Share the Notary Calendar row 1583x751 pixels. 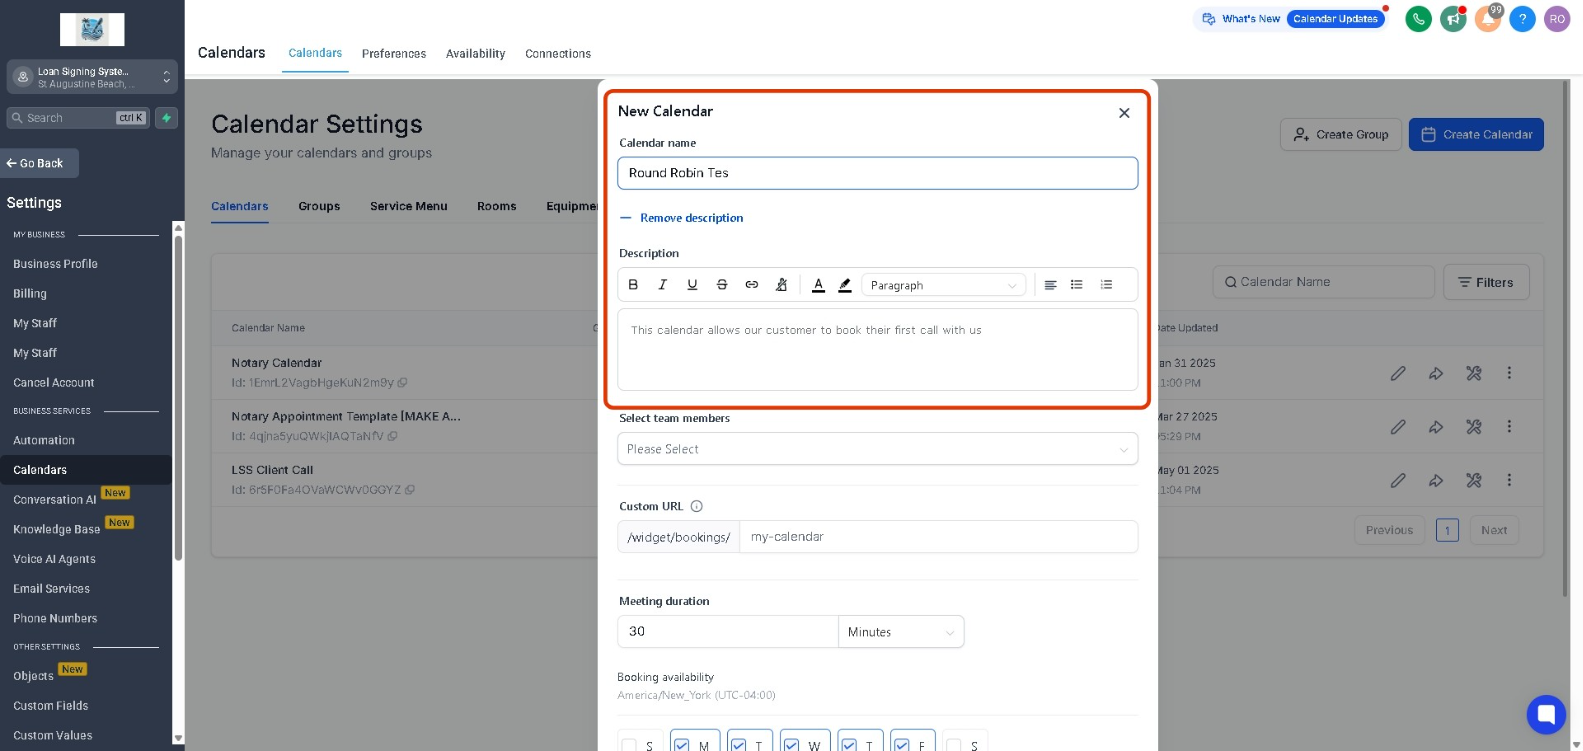pos(1436,373)
